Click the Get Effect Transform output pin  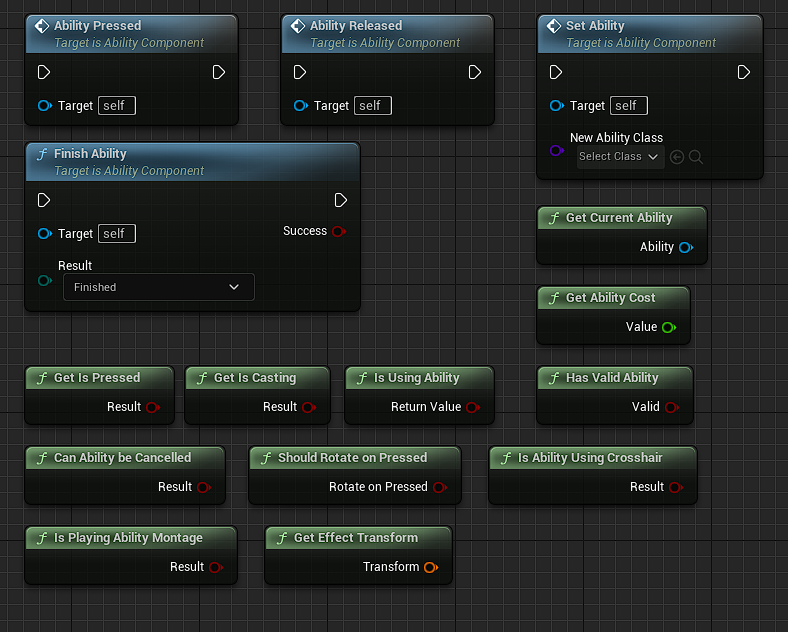coord(430,567)
